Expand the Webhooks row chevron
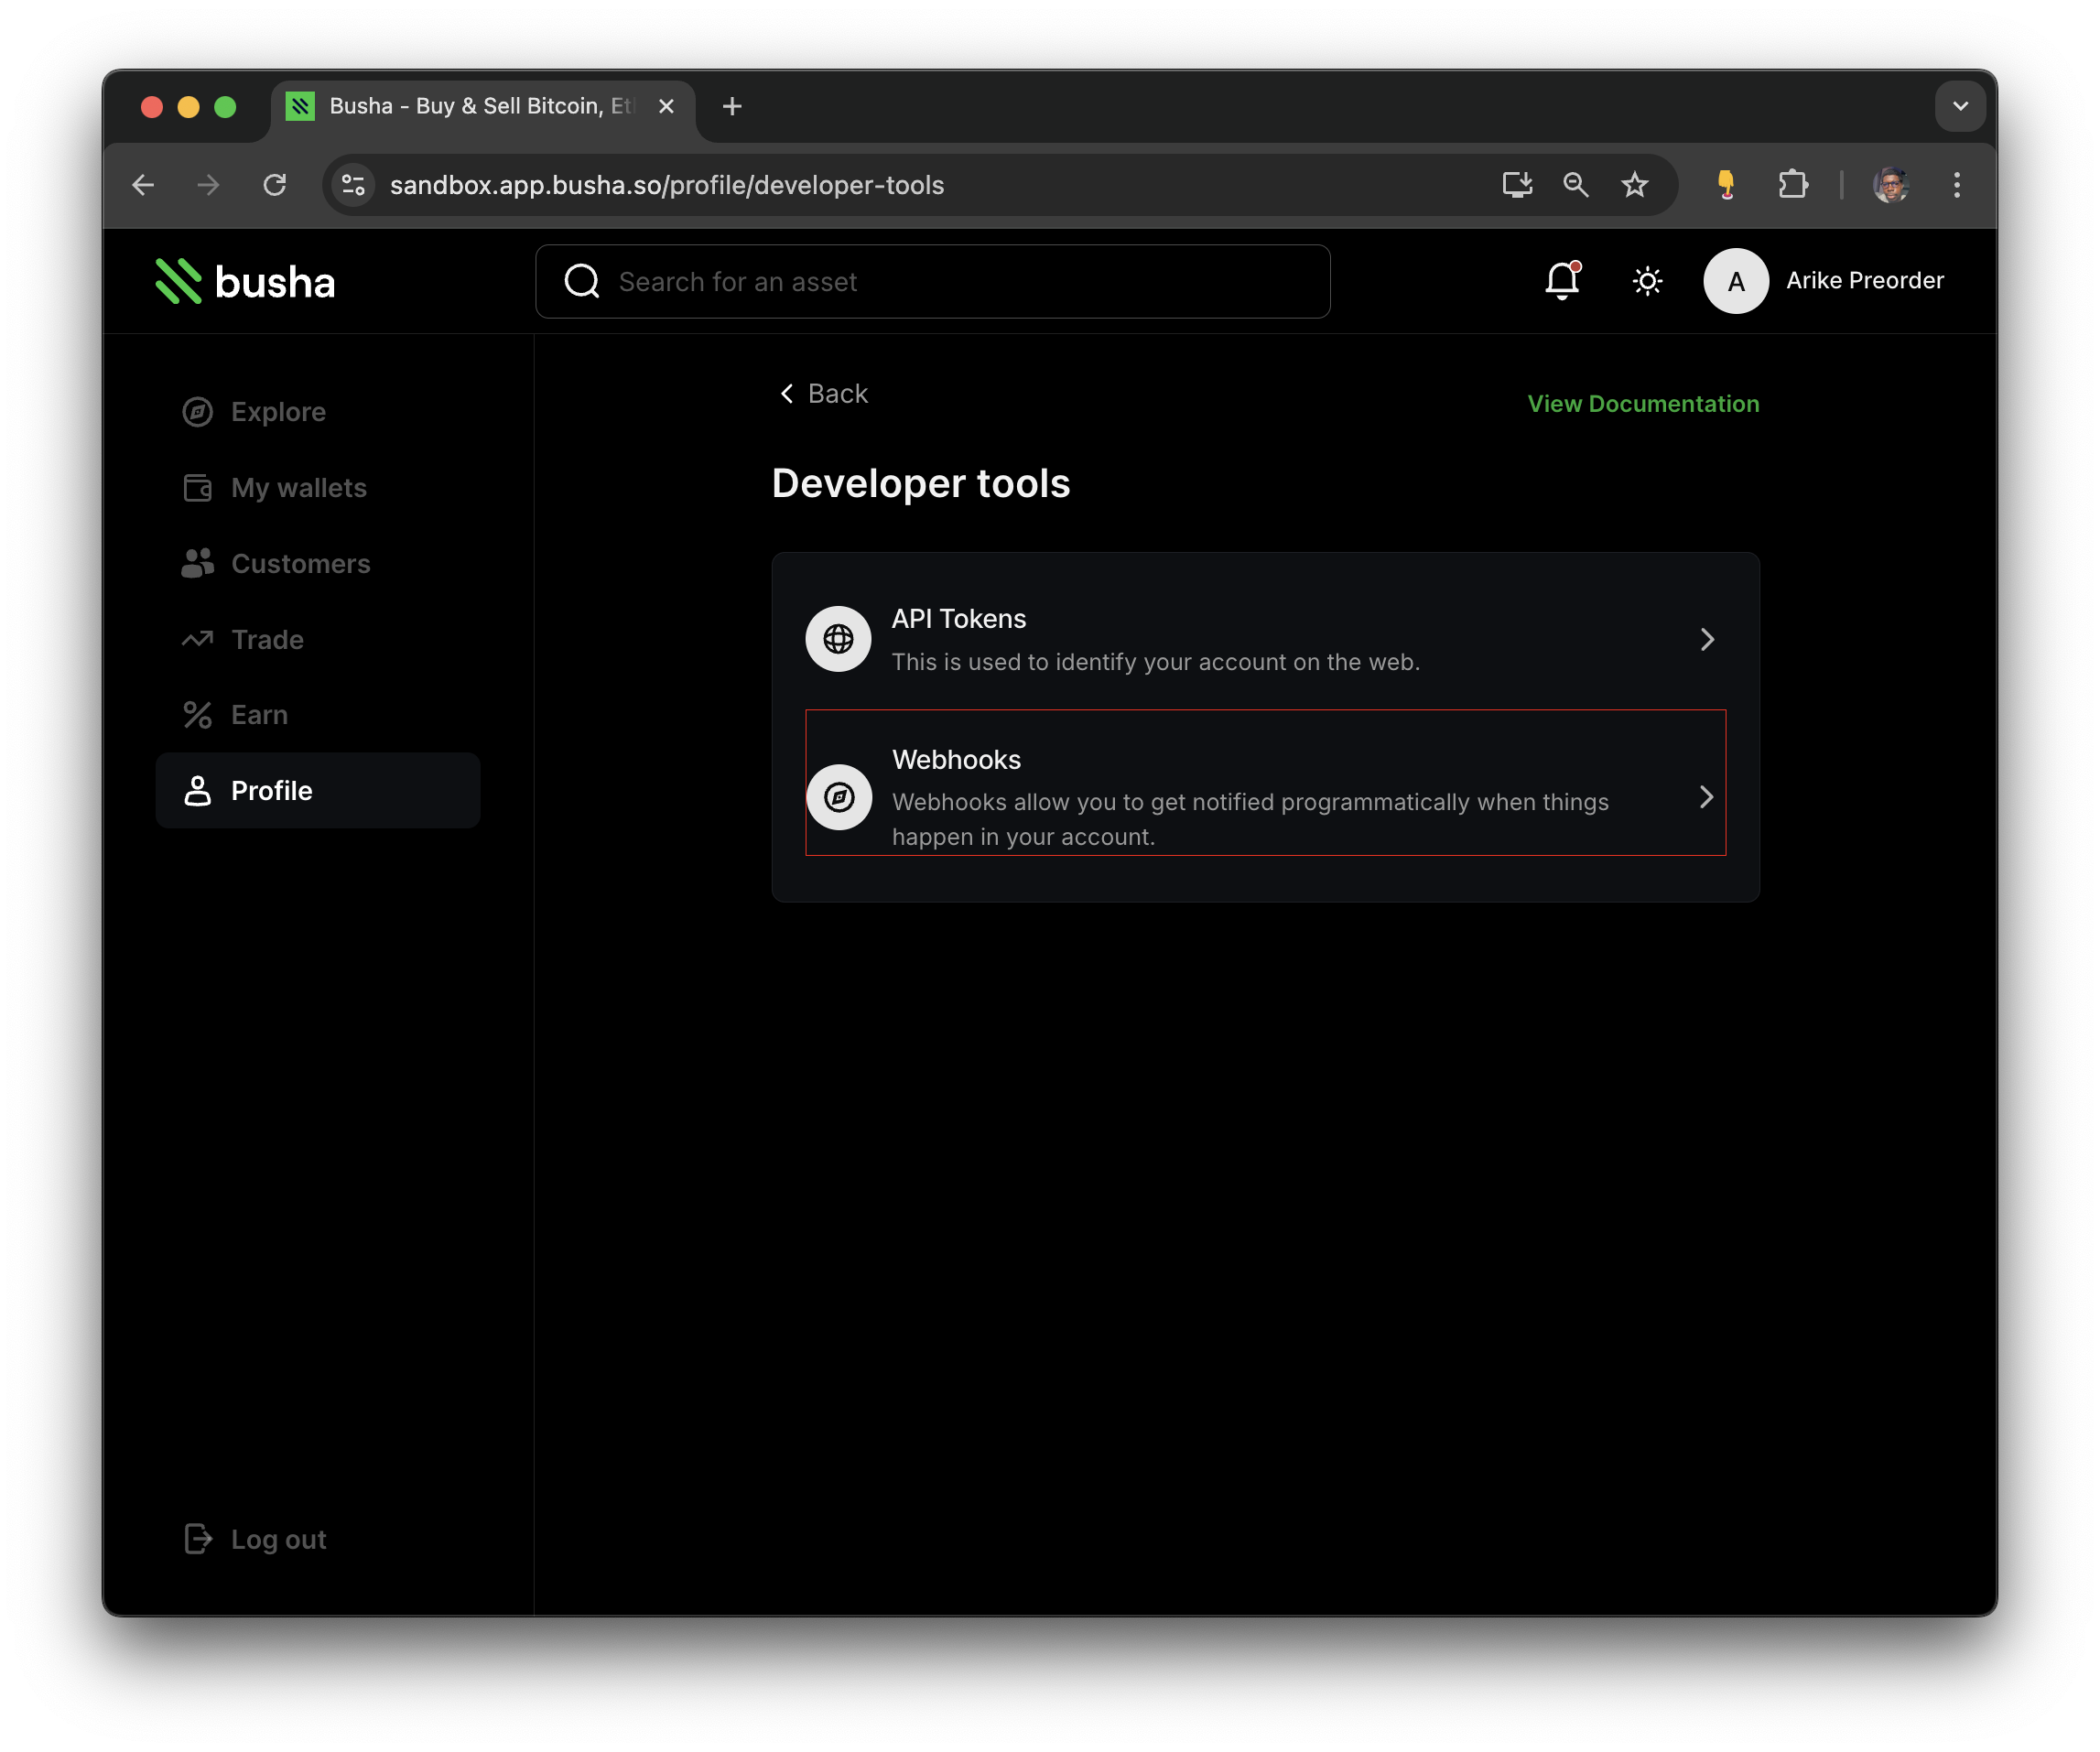This screenshot has width=2100, height=1752. (x=1705, y=797)
